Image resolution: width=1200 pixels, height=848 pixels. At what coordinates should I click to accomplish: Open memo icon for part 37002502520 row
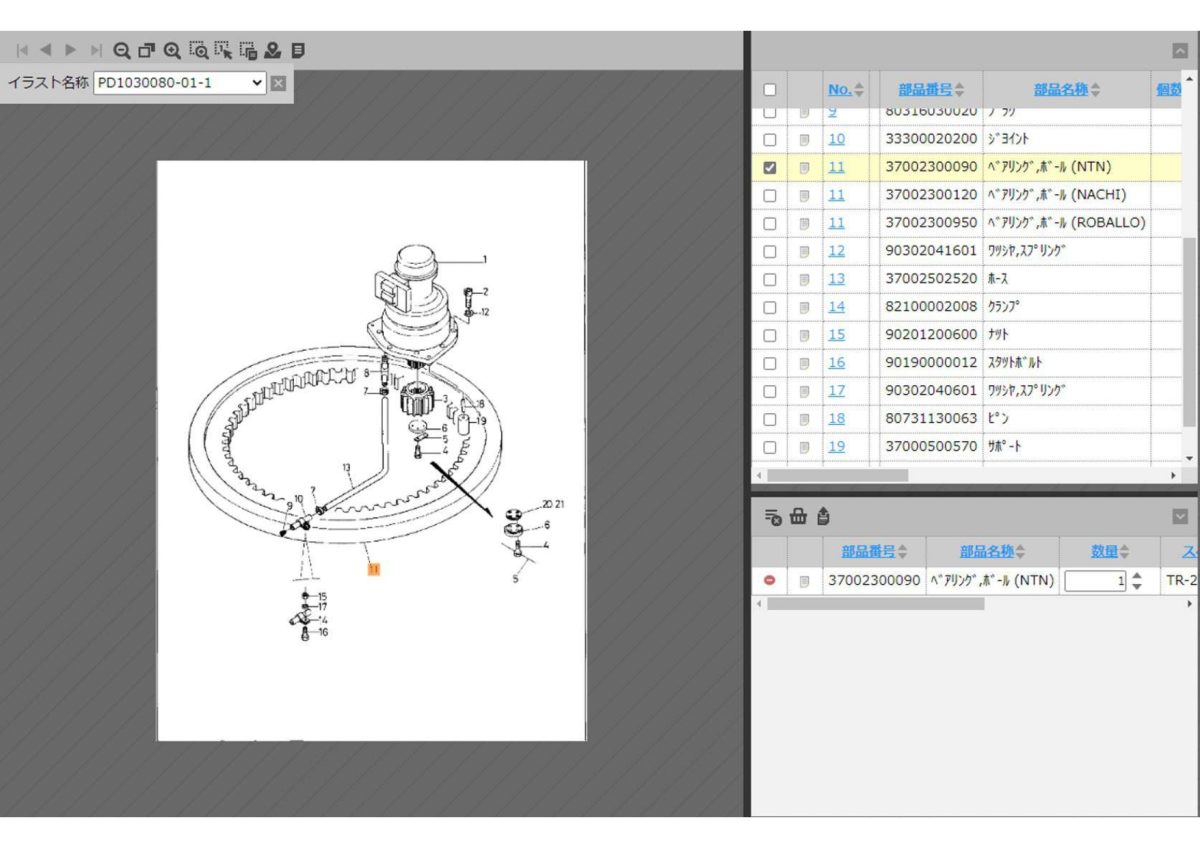click(x=804, y=279)
